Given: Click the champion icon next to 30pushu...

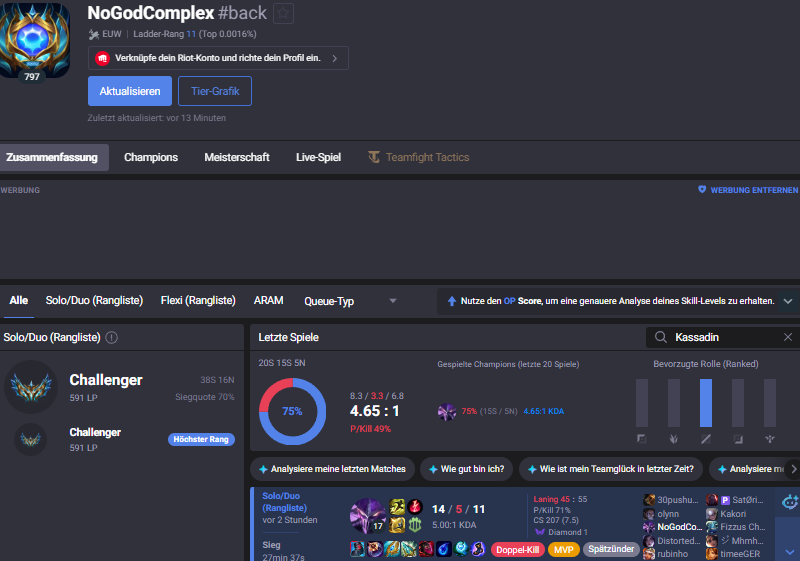Looking at the screenshot, I should click(x=649, y=500).
